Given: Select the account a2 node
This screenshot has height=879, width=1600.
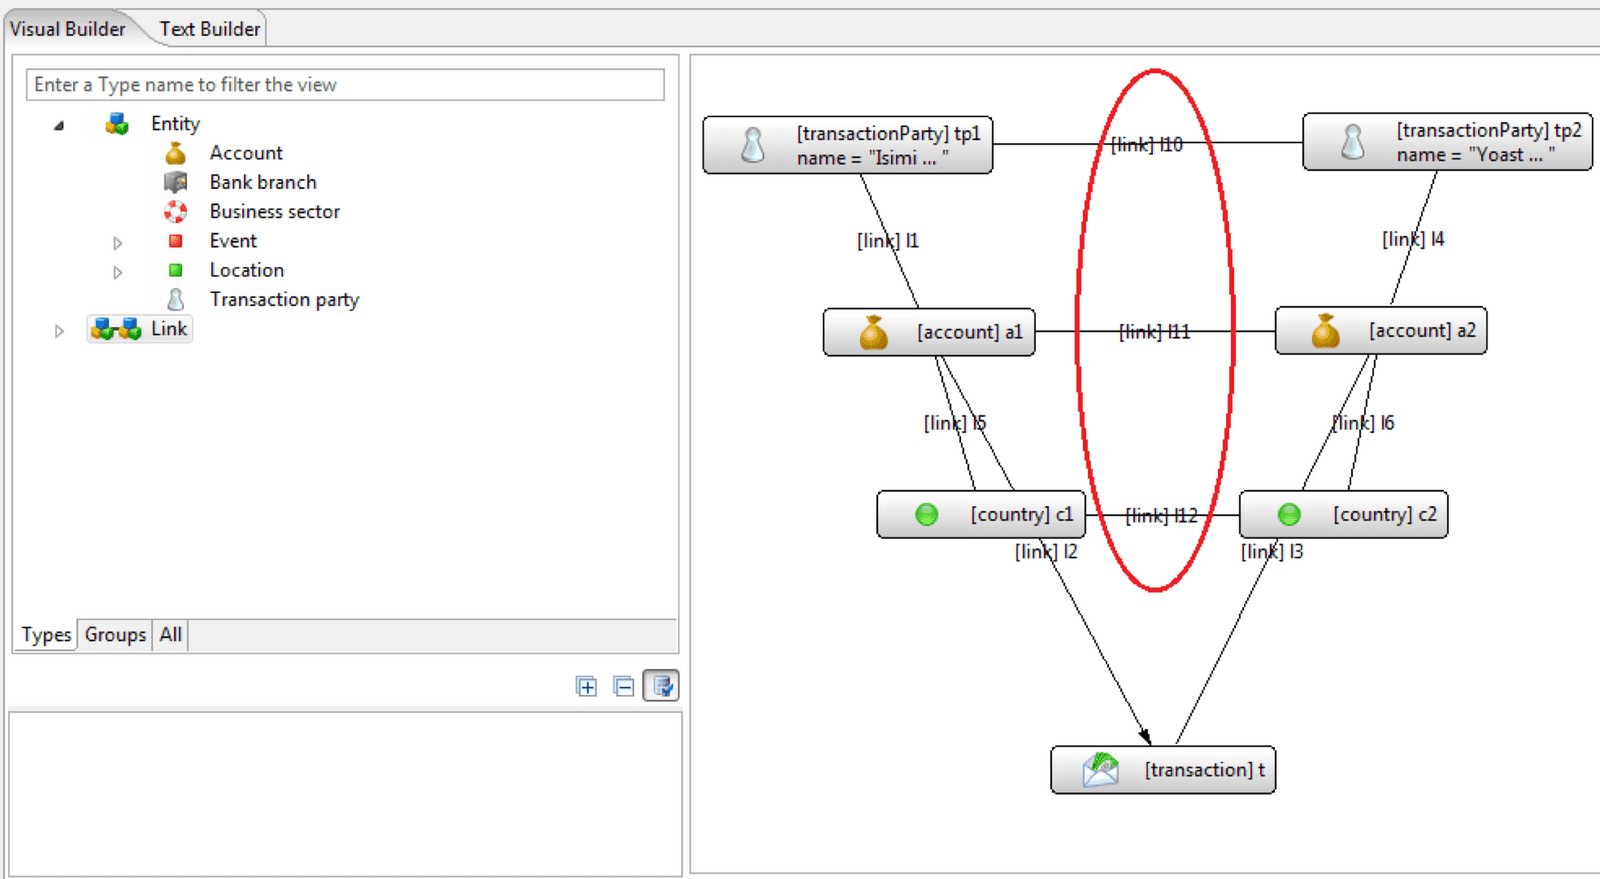Looking at the screenshot, I should click(x=1381, y=331).
